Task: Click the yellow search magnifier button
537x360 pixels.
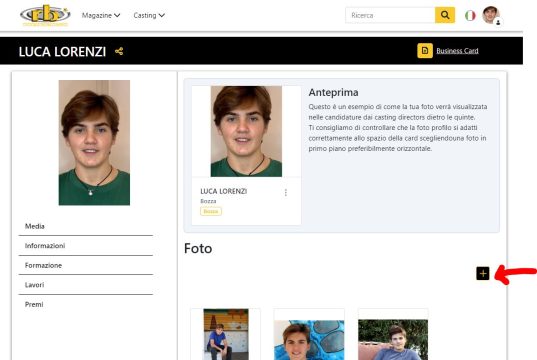Action: [445, 15]
